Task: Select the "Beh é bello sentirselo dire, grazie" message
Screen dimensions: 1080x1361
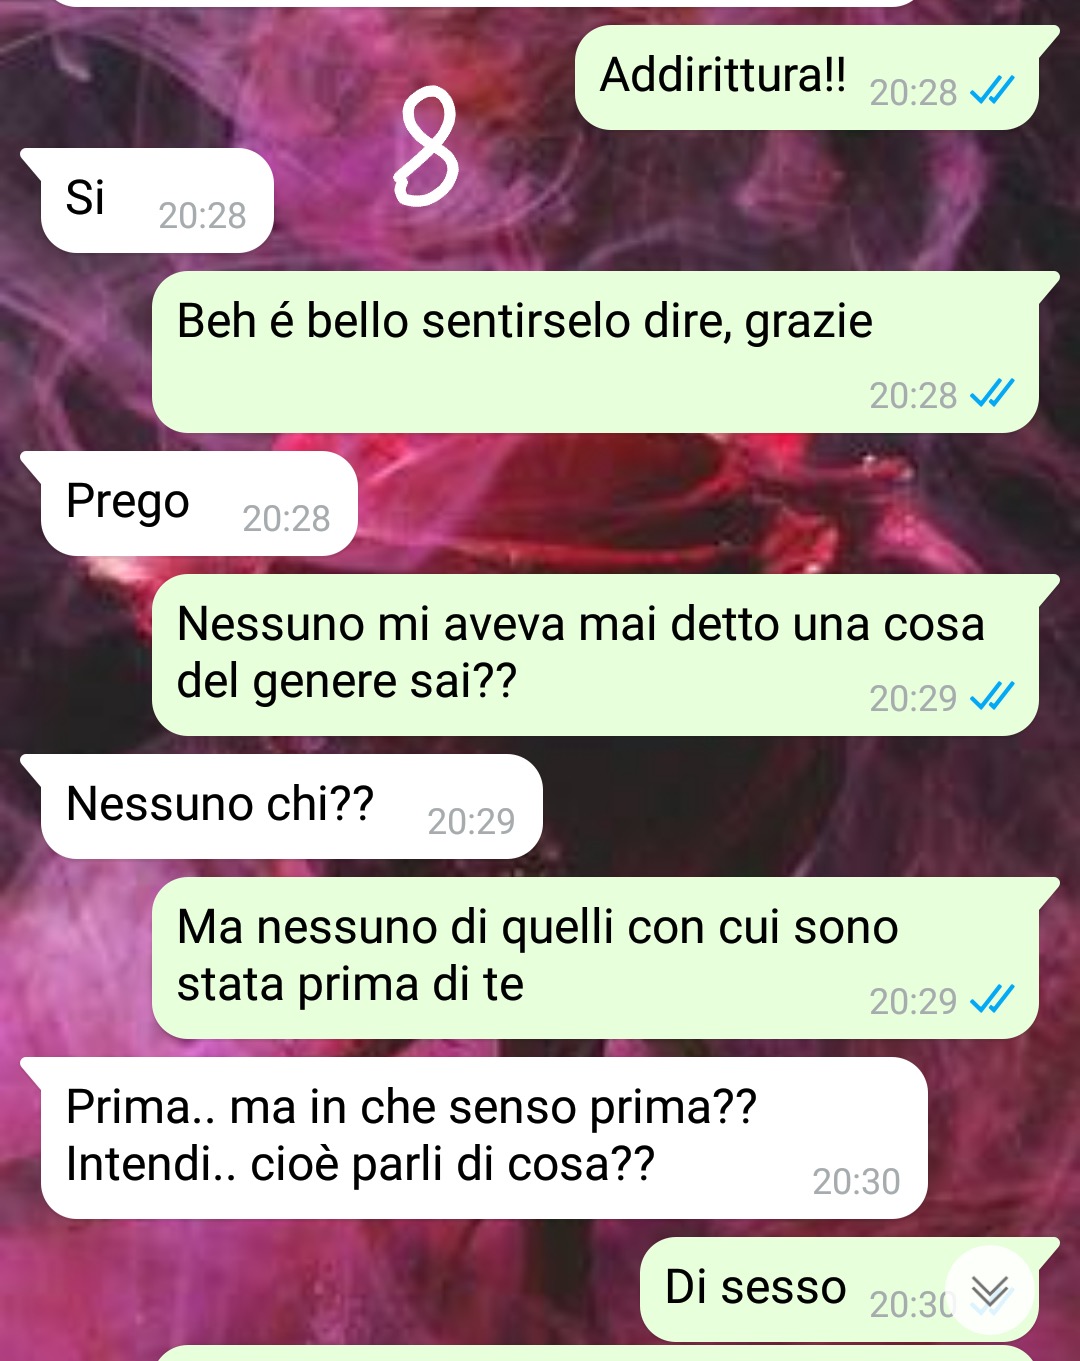Action: click(x=605, y=352)
